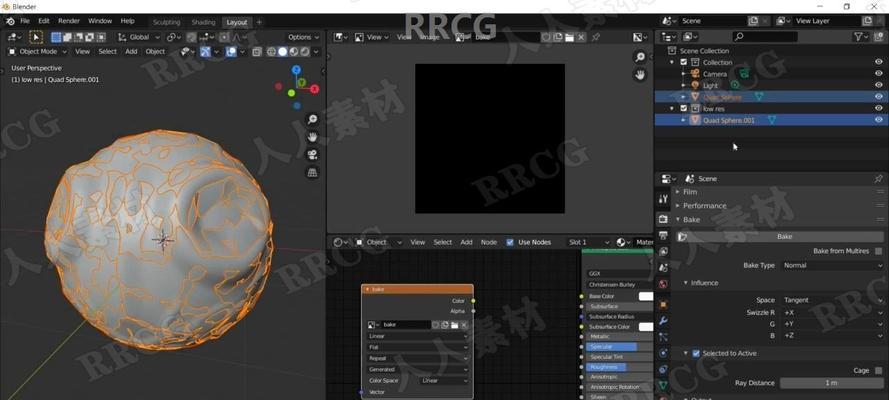Toggle viewport overlays icon
Viewport: 889px width, 400px height.
(231, 52)
